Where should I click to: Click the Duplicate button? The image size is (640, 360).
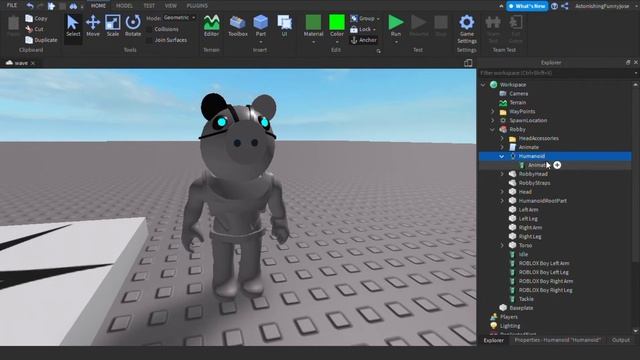[x=41, y=40]
